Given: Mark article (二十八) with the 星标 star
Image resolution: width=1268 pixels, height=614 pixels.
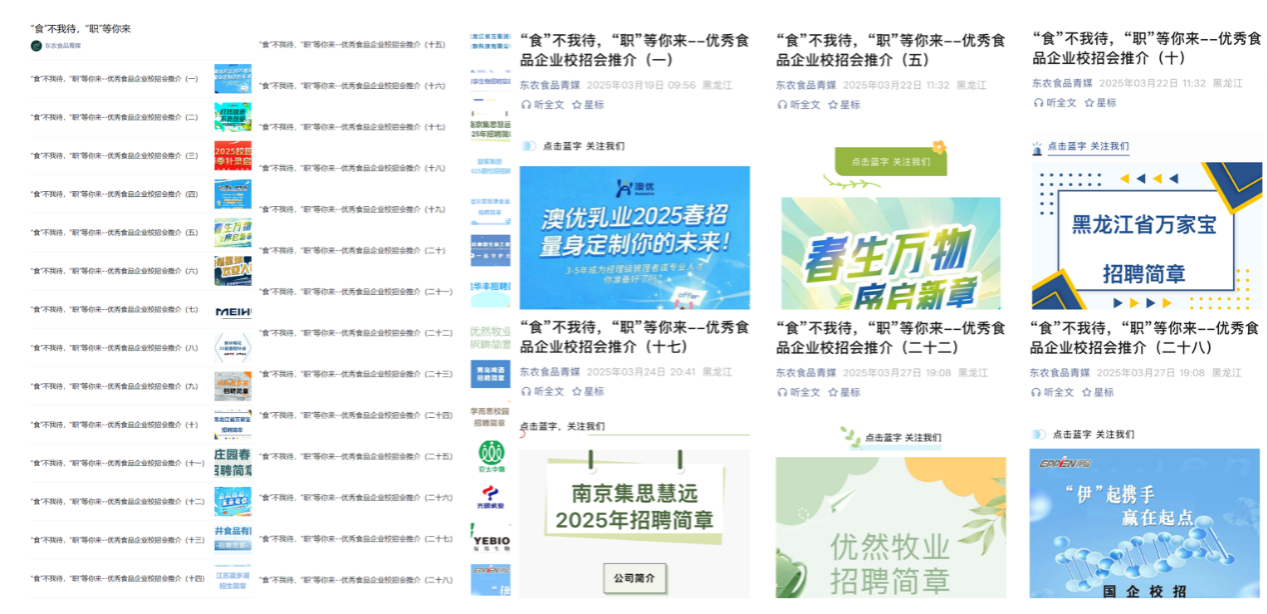Looking at the screenshot, I should click(1087, 392).
